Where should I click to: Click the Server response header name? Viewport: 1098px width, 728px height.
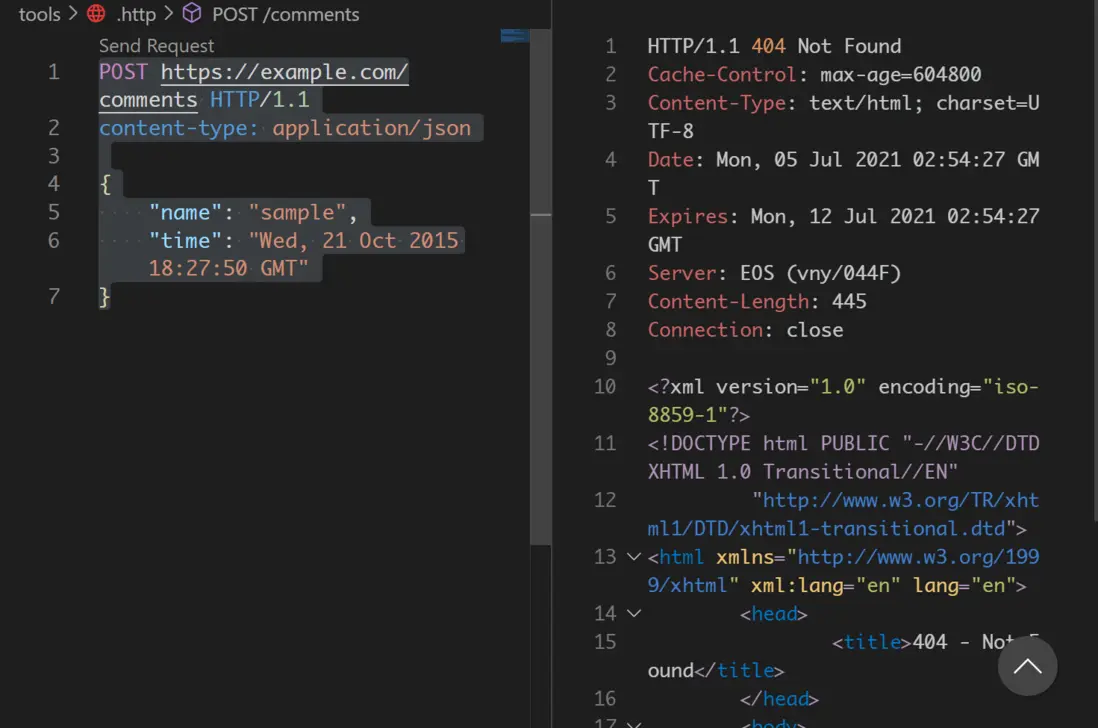click(682, 274)
